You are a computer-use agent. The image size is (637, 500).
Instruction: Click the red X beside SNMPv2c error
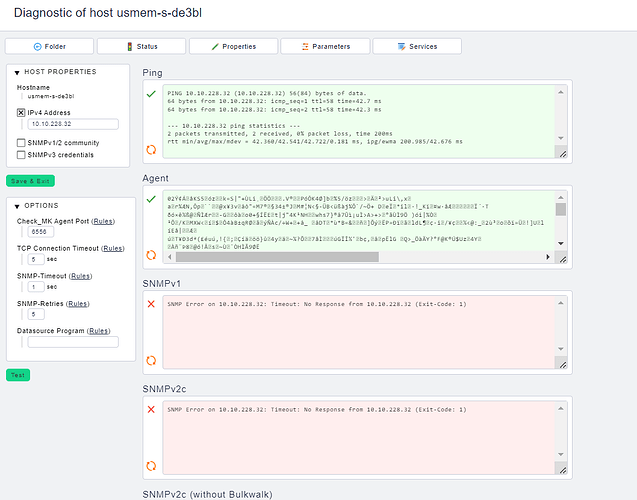[151, 409]
